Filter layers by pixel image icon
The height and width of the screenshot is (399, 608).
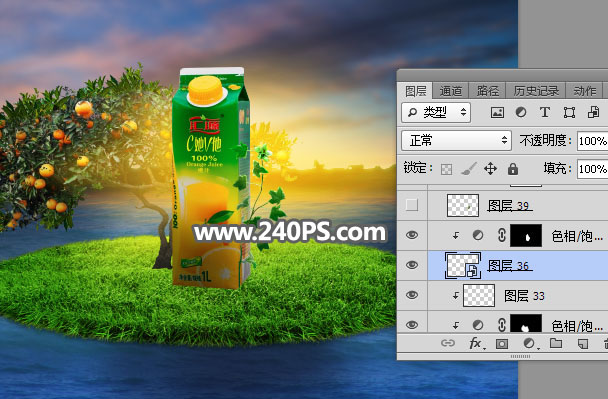pos(497,112)
